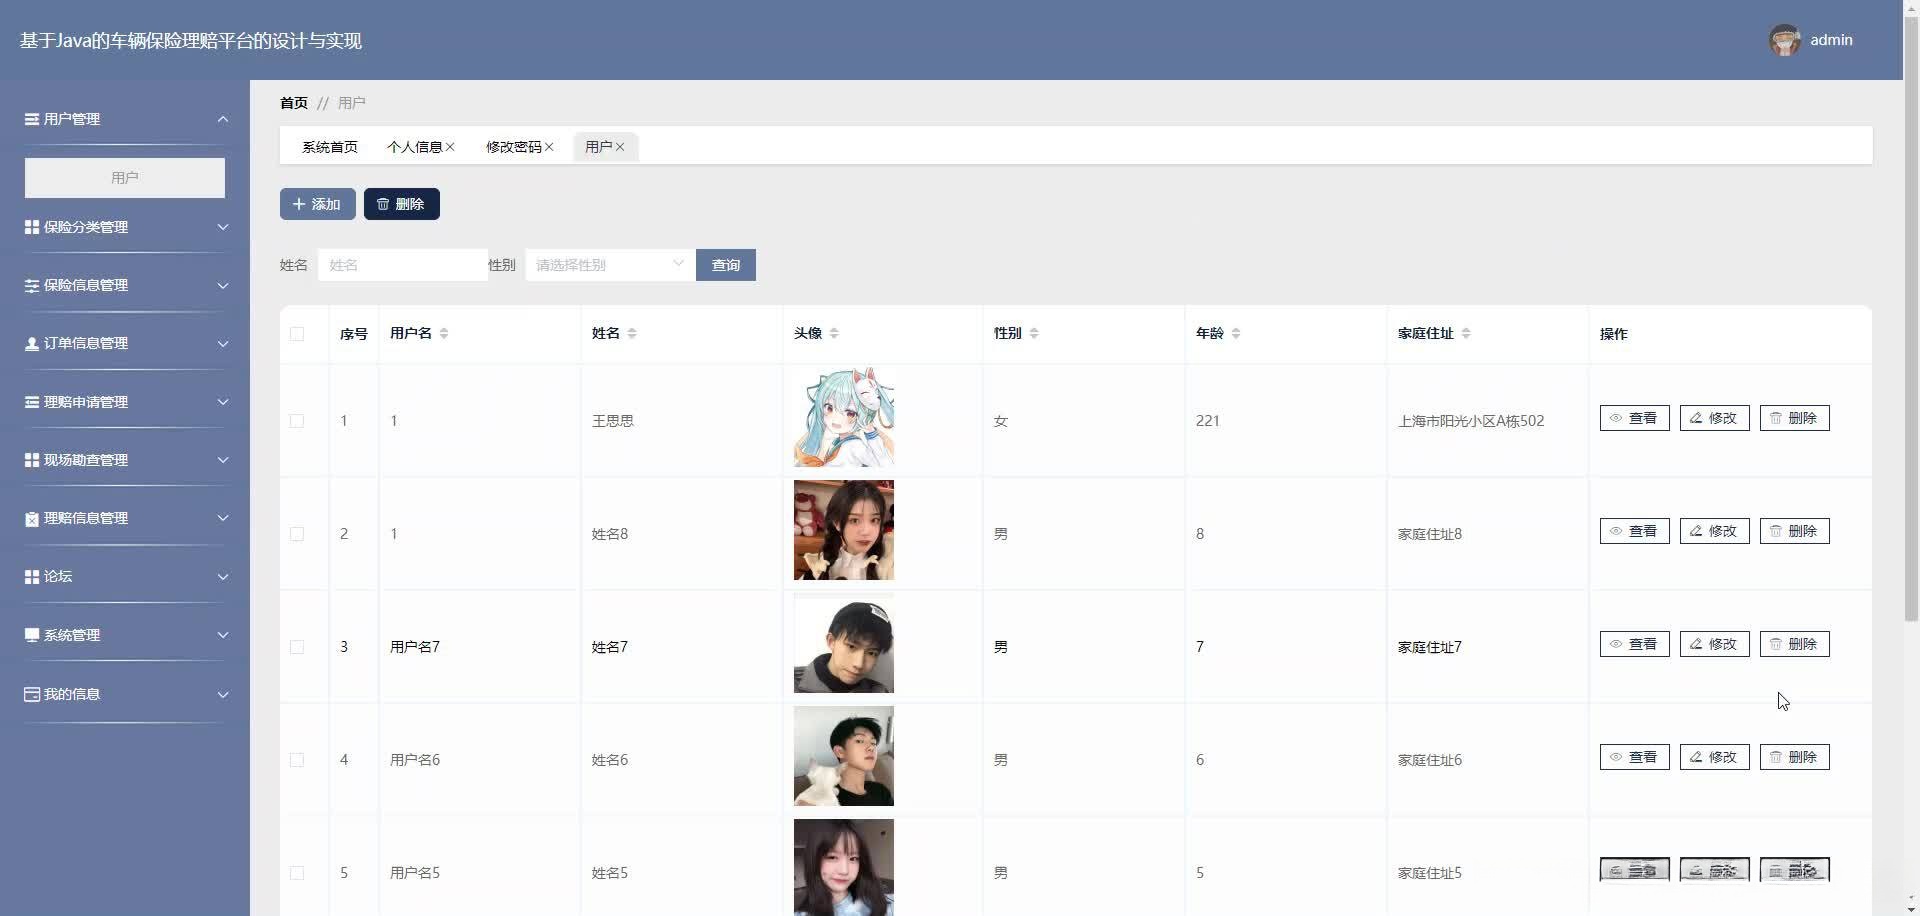The image size is (1920, 916).
Task: Expand the 理赔申请管理 menu chevron
Action: (x=223, y=402)
